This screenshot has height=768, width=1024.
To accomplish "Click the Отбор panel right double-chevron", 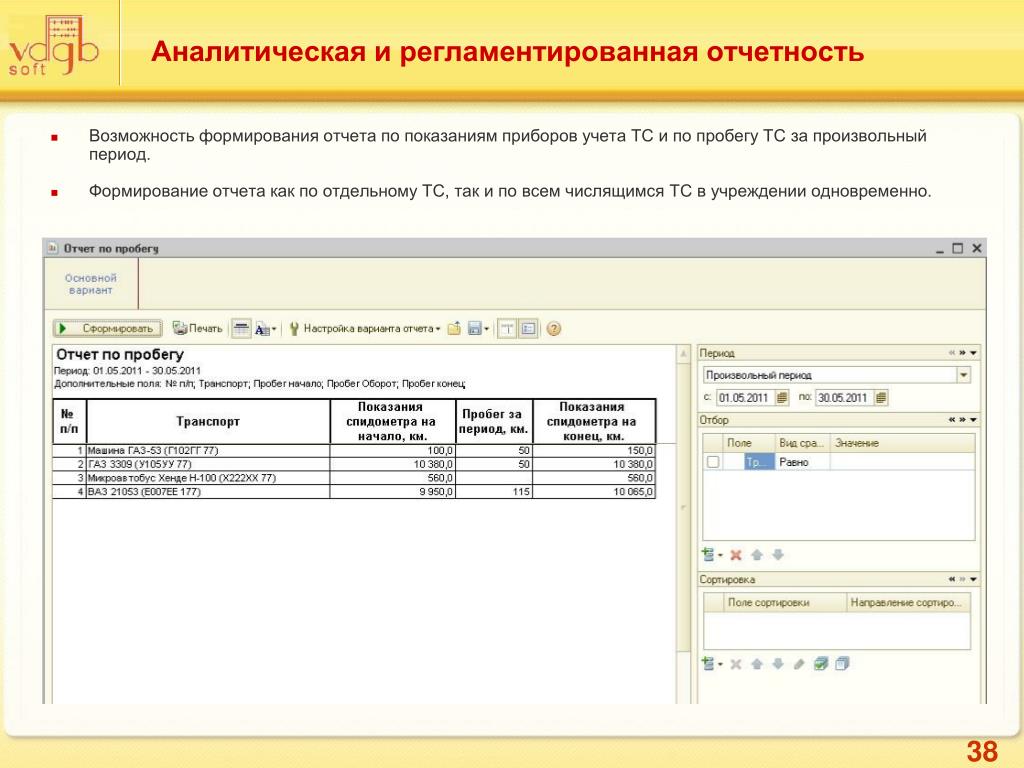I will point(962,420).
